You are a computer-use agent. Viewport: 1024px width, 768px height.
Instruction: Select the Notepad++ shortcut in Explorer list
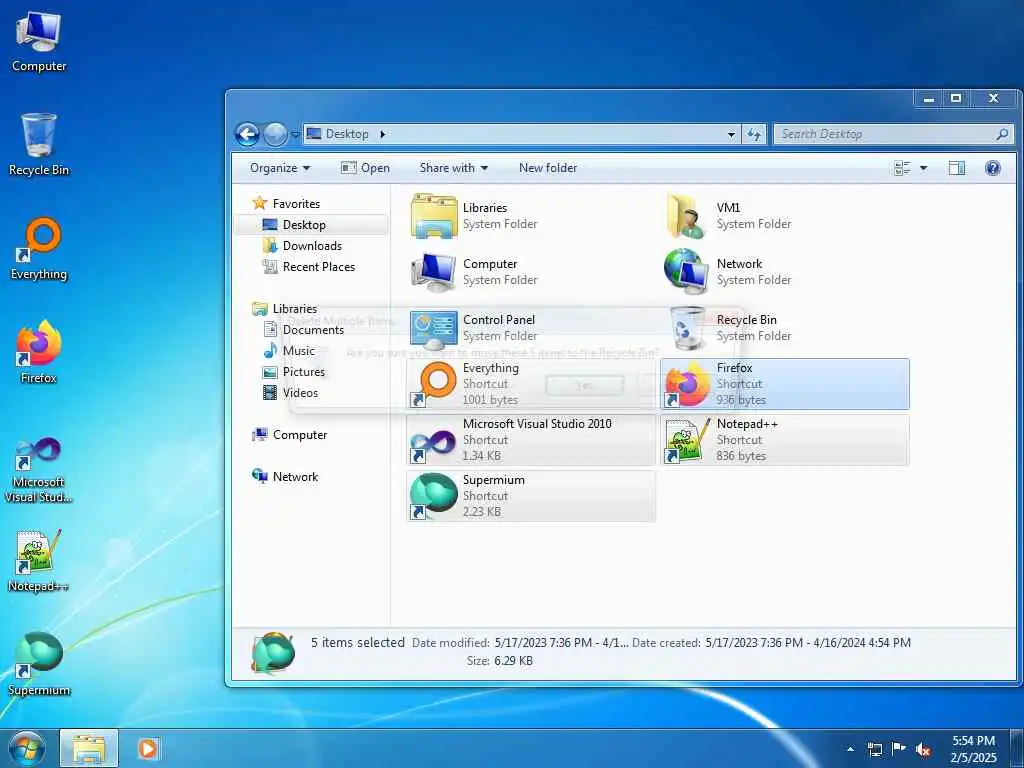click(x=784, y=440)
